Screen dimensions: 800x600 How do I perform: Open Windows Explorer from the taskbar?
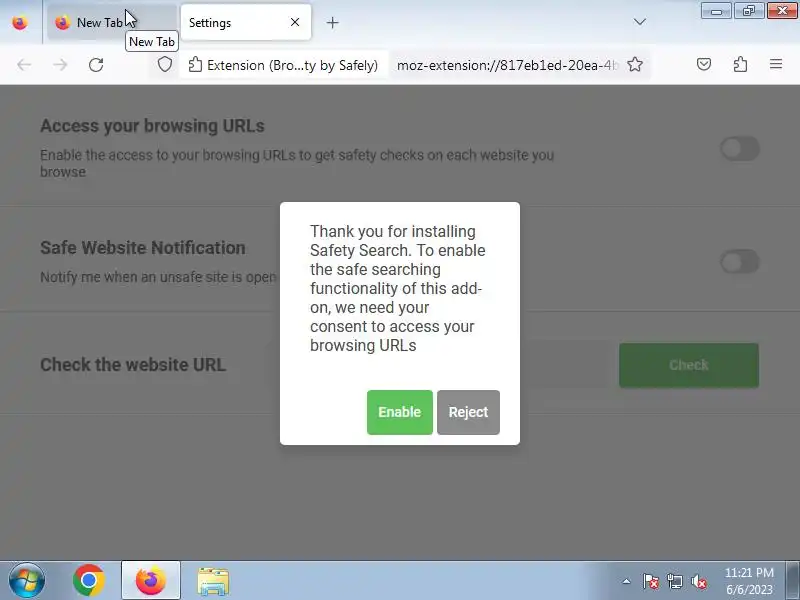[213, 581]
